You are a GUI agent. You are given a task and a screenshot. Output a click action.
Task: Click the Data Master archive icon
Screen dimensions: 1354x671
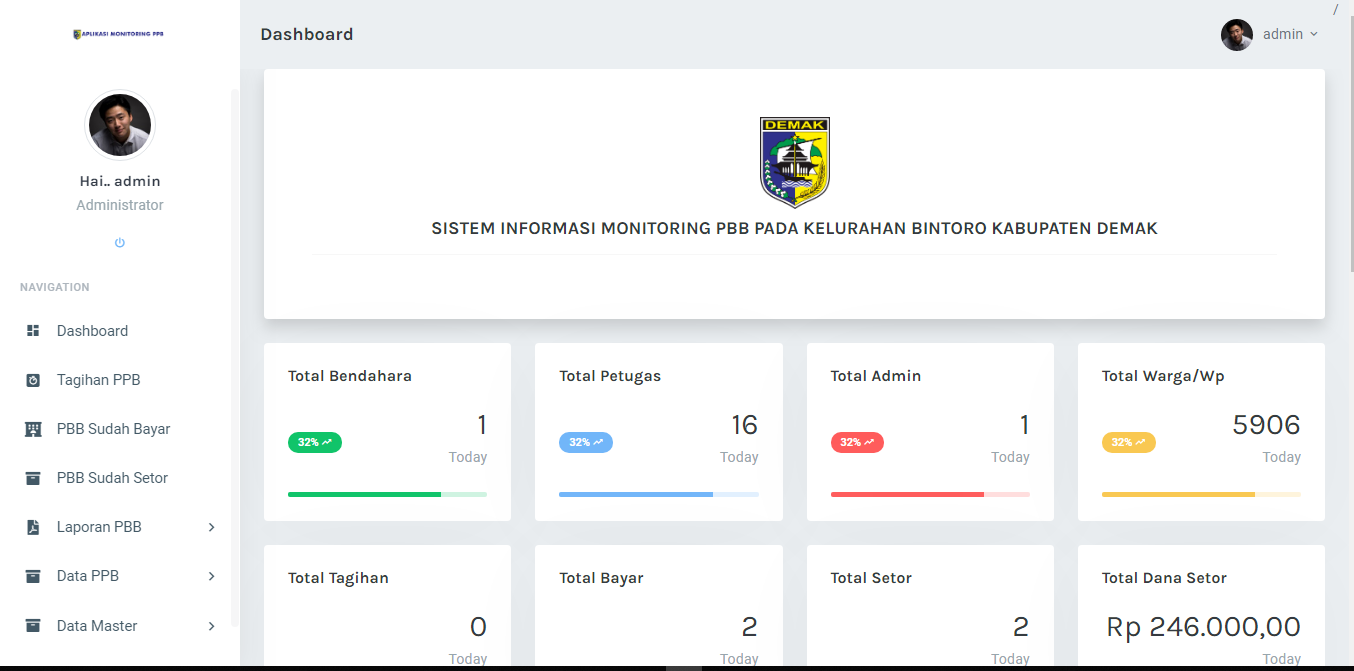[x=33, y=626]
